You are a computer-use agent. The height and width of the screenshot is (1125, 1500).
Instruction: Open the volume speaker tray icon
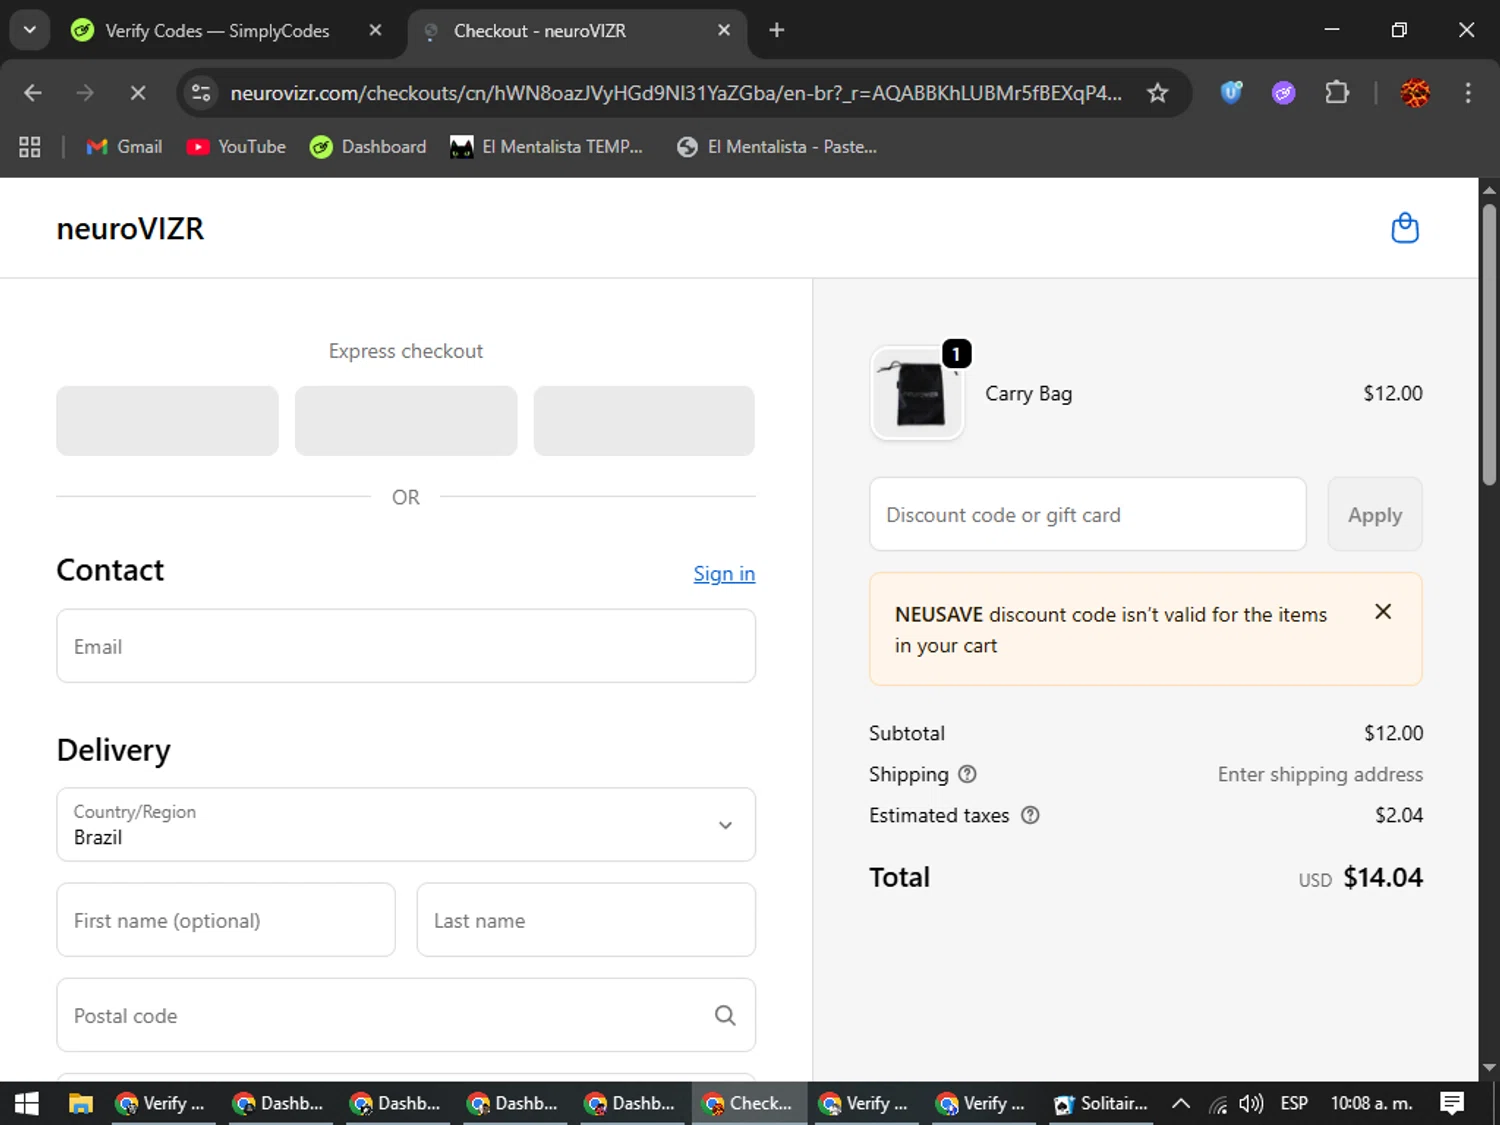pos(1251,1103)
